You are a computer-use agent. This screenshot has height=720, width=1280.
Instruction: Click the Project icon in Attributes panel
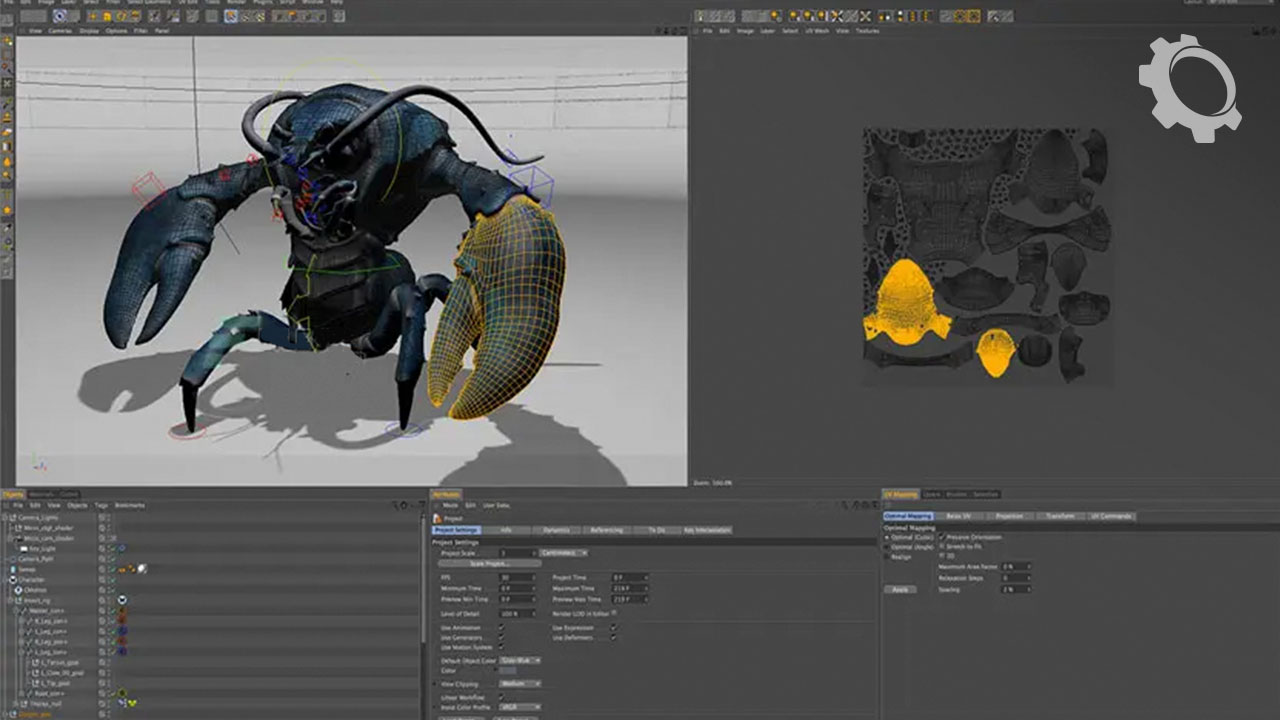(437, 518)
